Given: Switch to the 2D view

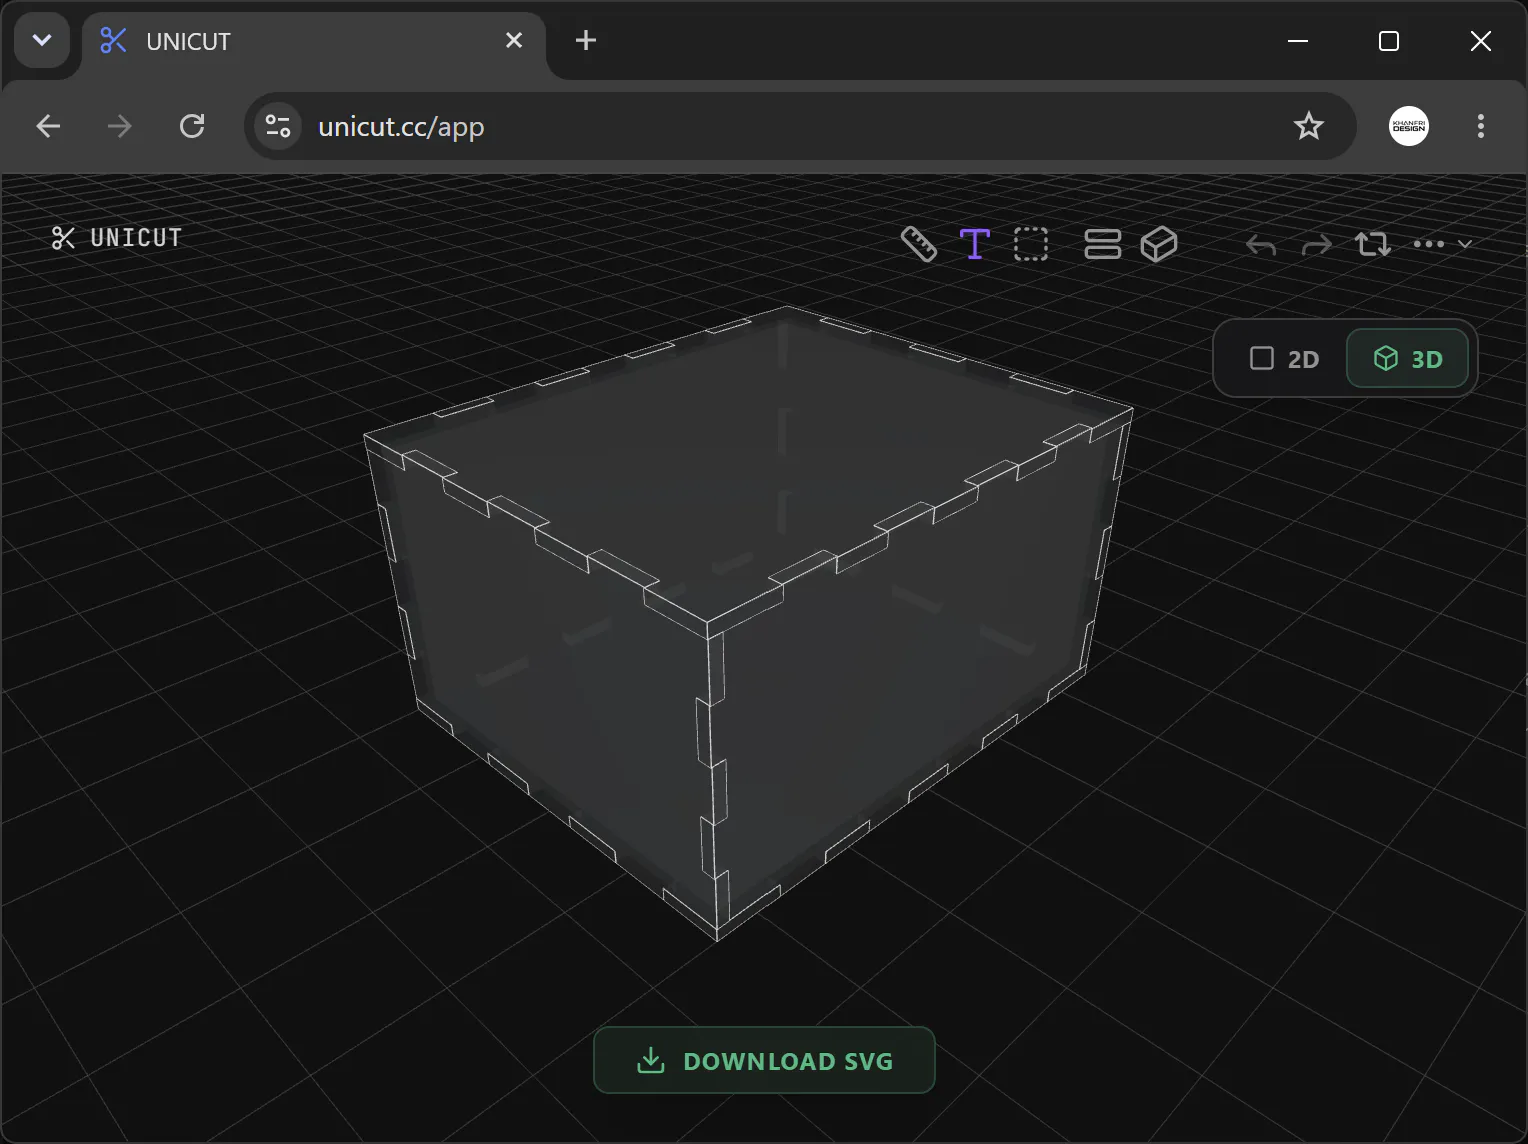Looking at the screenshot, I should (1285, 359).
